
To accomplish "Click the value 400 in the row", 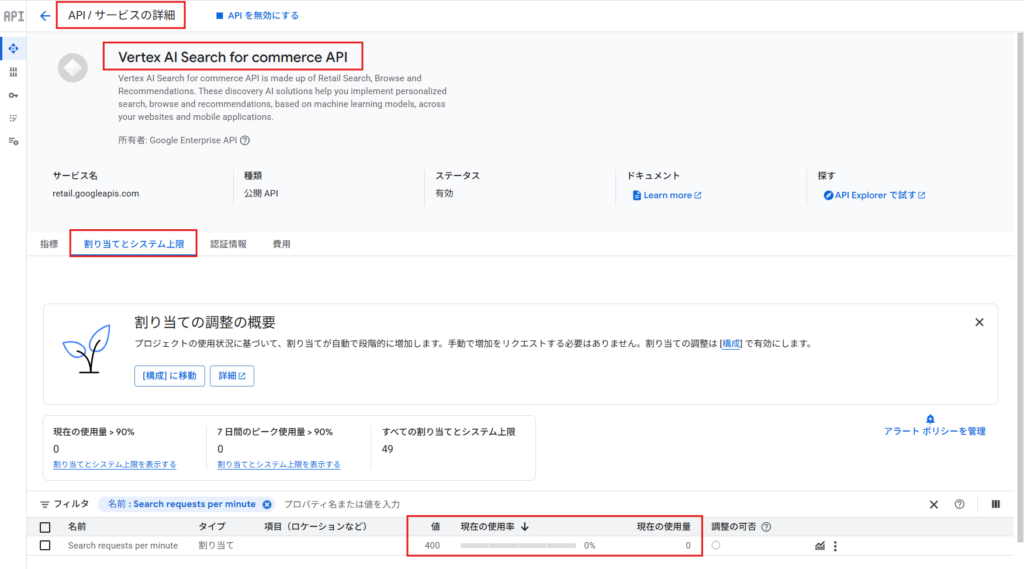I will [x=432, y=545].
